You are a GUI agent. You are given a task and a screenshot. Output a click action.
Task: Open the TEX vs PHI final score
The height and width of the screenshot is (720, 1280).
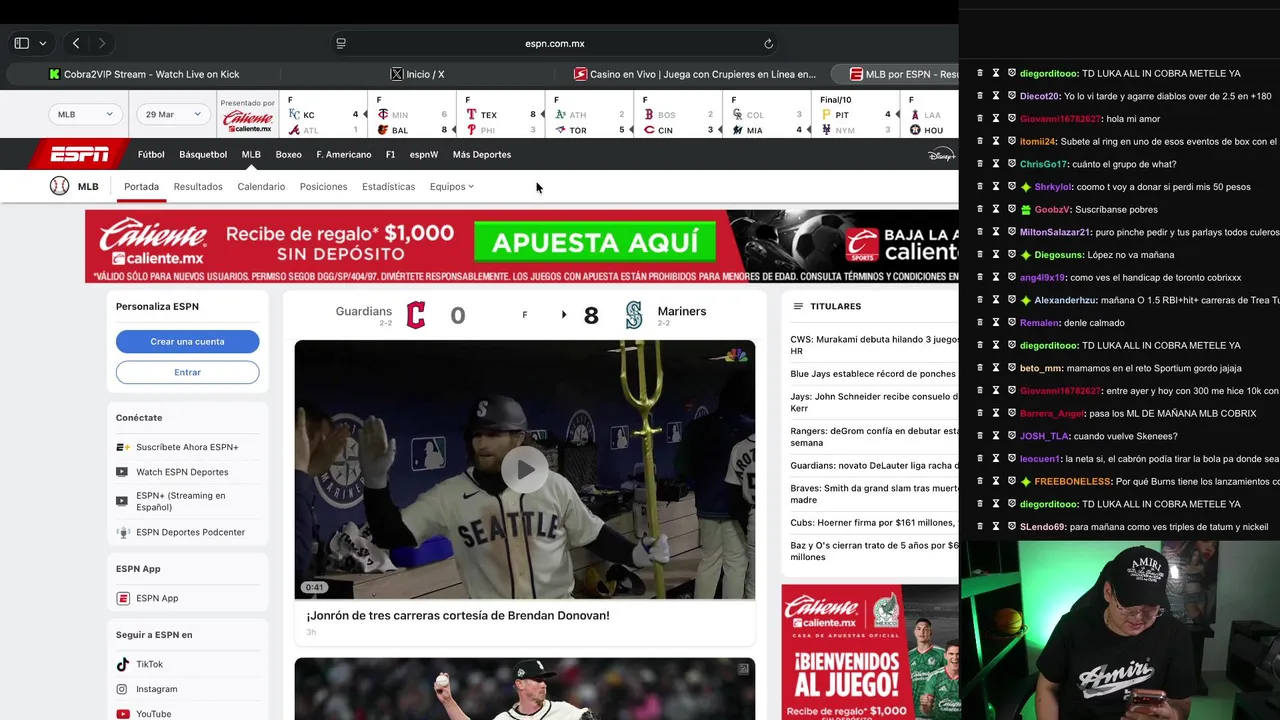tap(500, 115)
